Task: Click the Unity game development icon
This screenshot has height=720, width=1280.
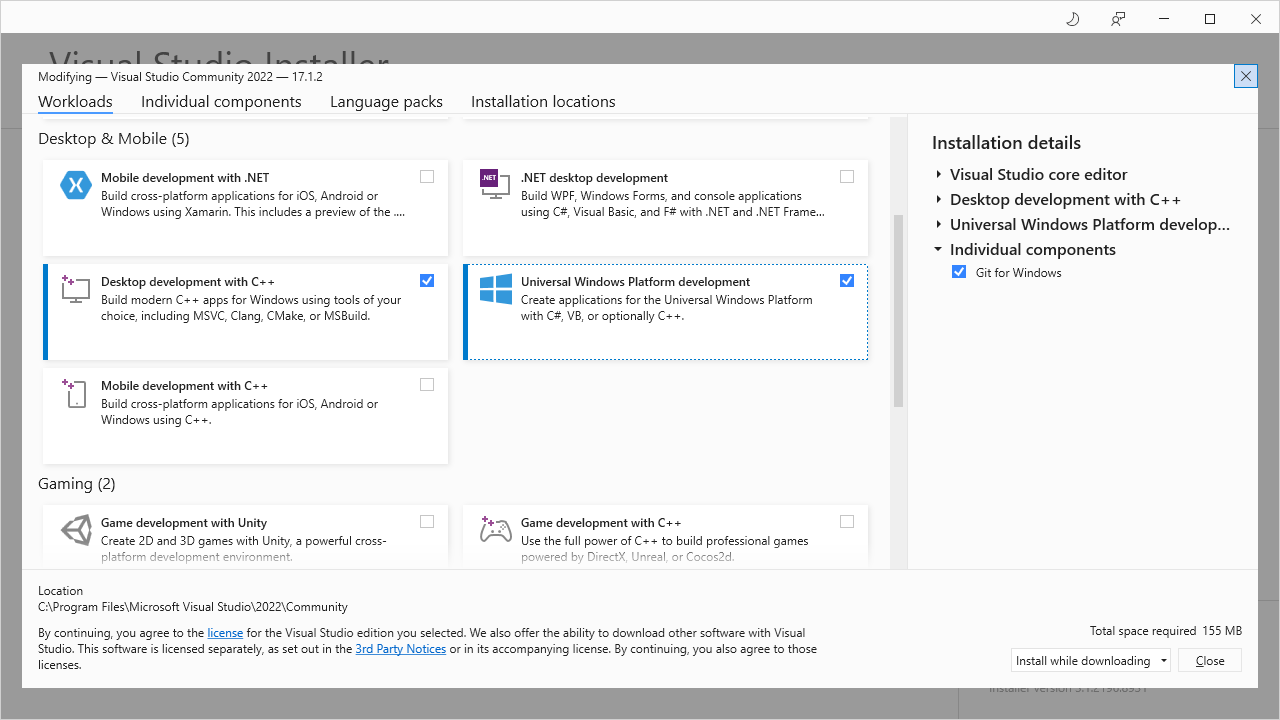Action: 76,530
